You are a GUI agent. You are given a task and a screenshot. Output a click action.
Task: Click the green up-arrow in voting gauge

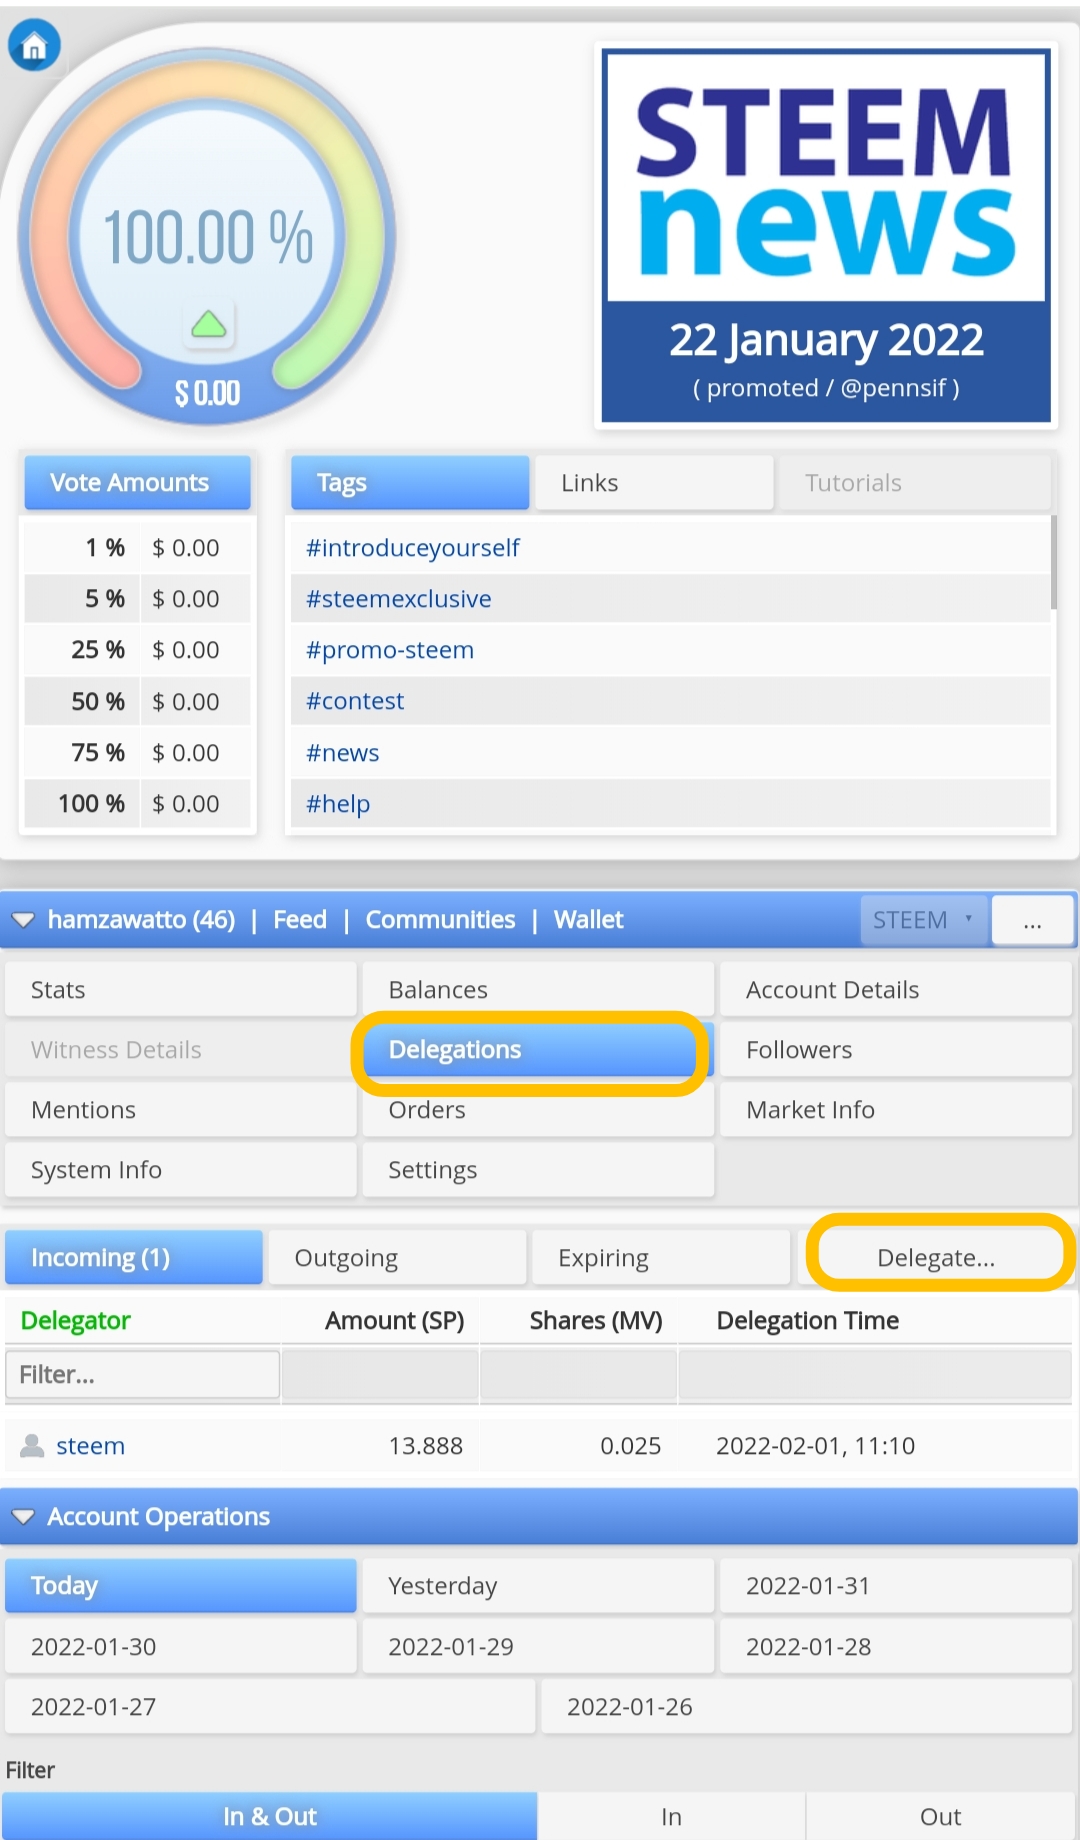208,324
